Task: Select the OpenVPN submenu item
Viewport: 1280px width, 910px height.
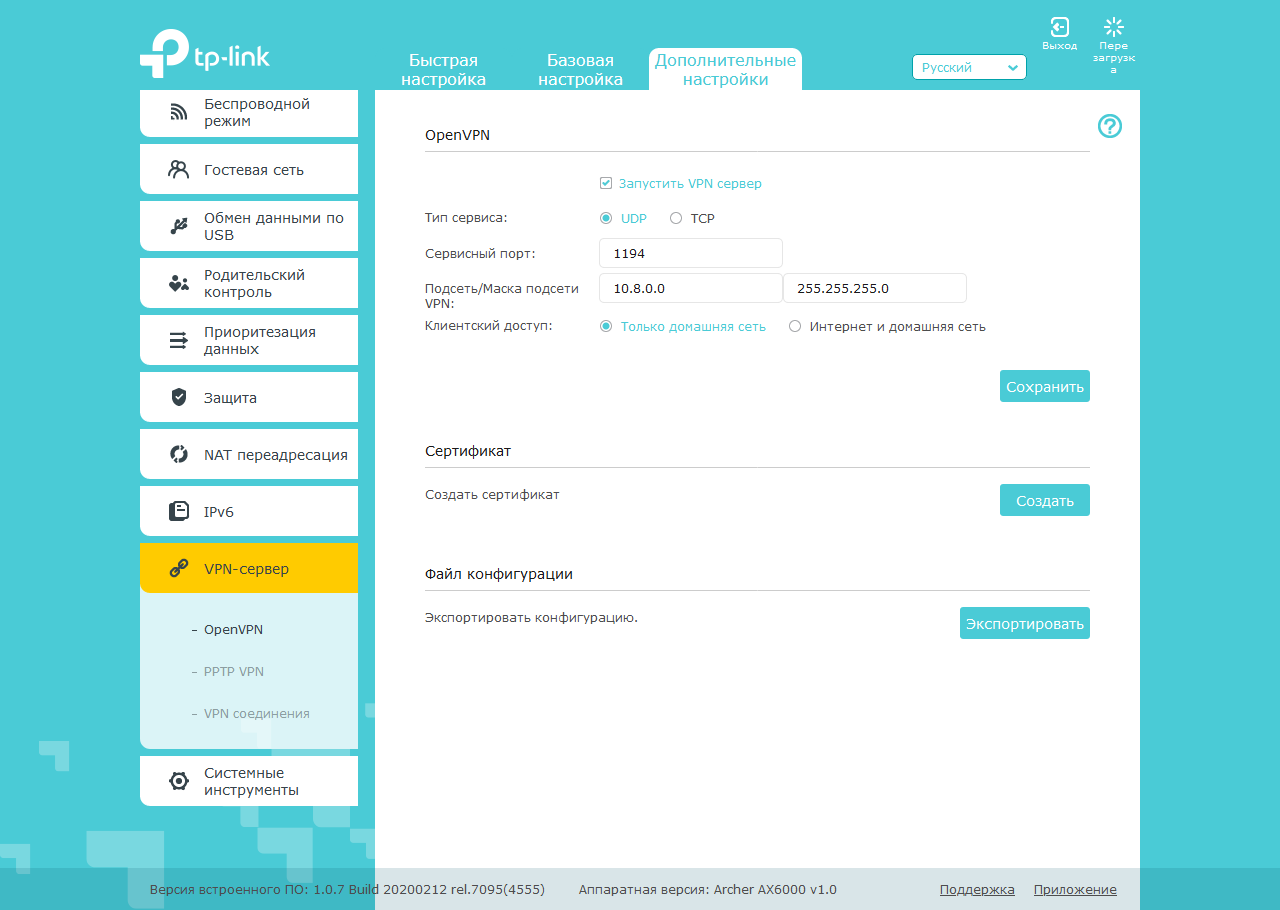Action: 233,629
